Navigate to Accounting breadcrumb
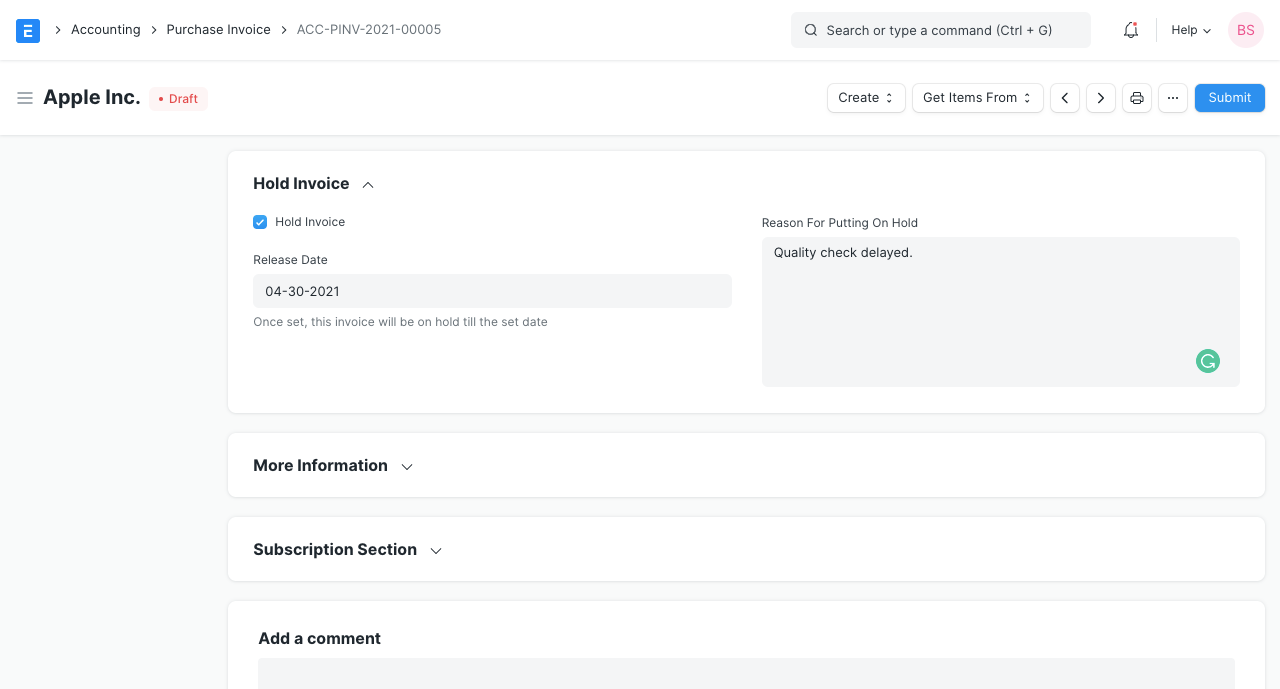Viewport: 1280px width, 689px height. click(x=105, y=30)
